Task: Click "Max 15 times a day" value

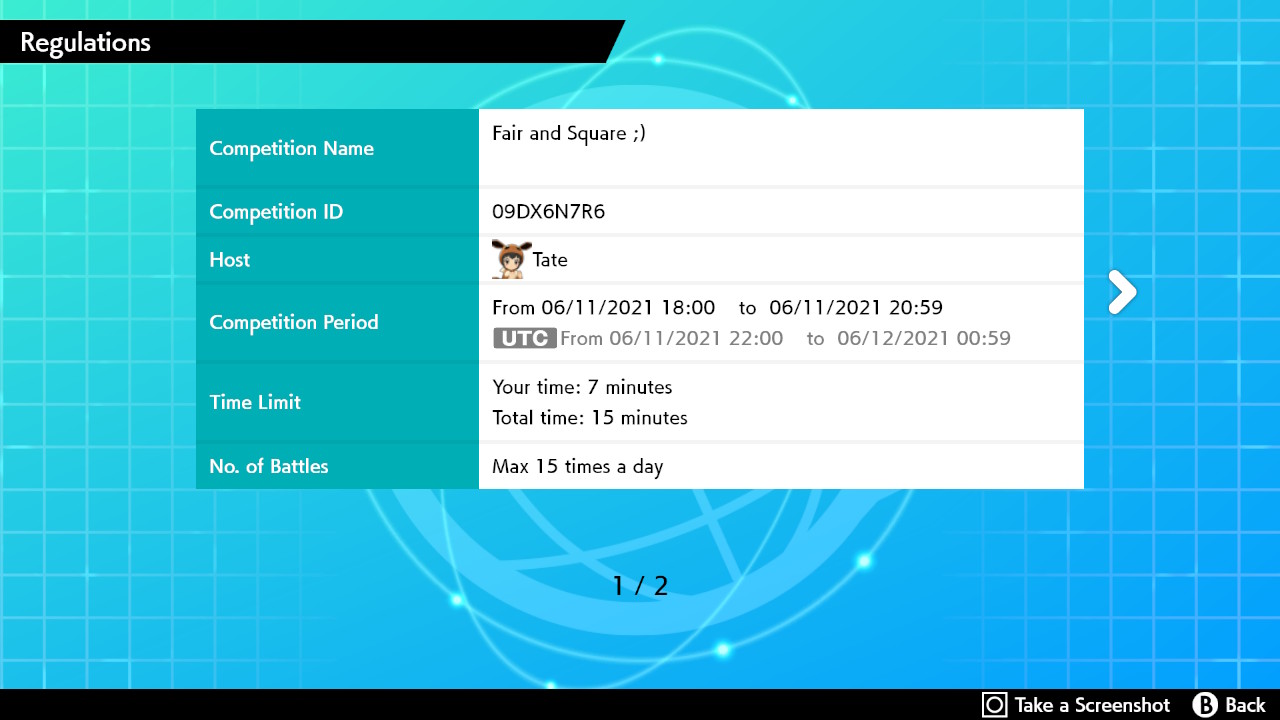Action: pyautogui.click(x=578, y=466)
